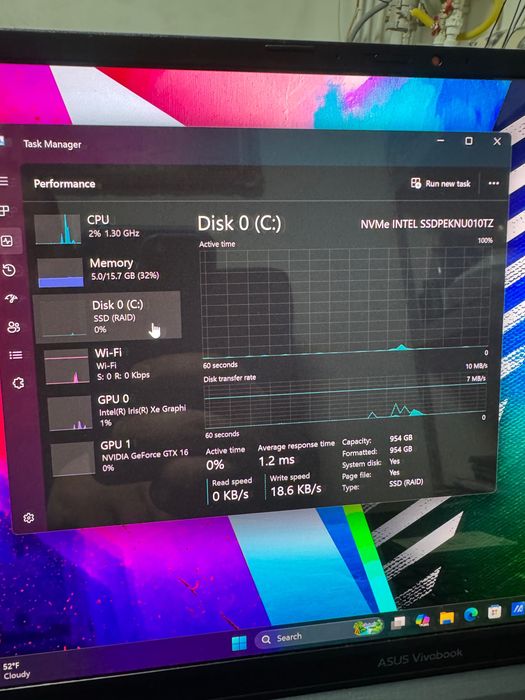Image resolution: width=525 pixels, height=700 pixels.
Task: Click the Disk 0 (C:) large title
Action: [239, 224]
